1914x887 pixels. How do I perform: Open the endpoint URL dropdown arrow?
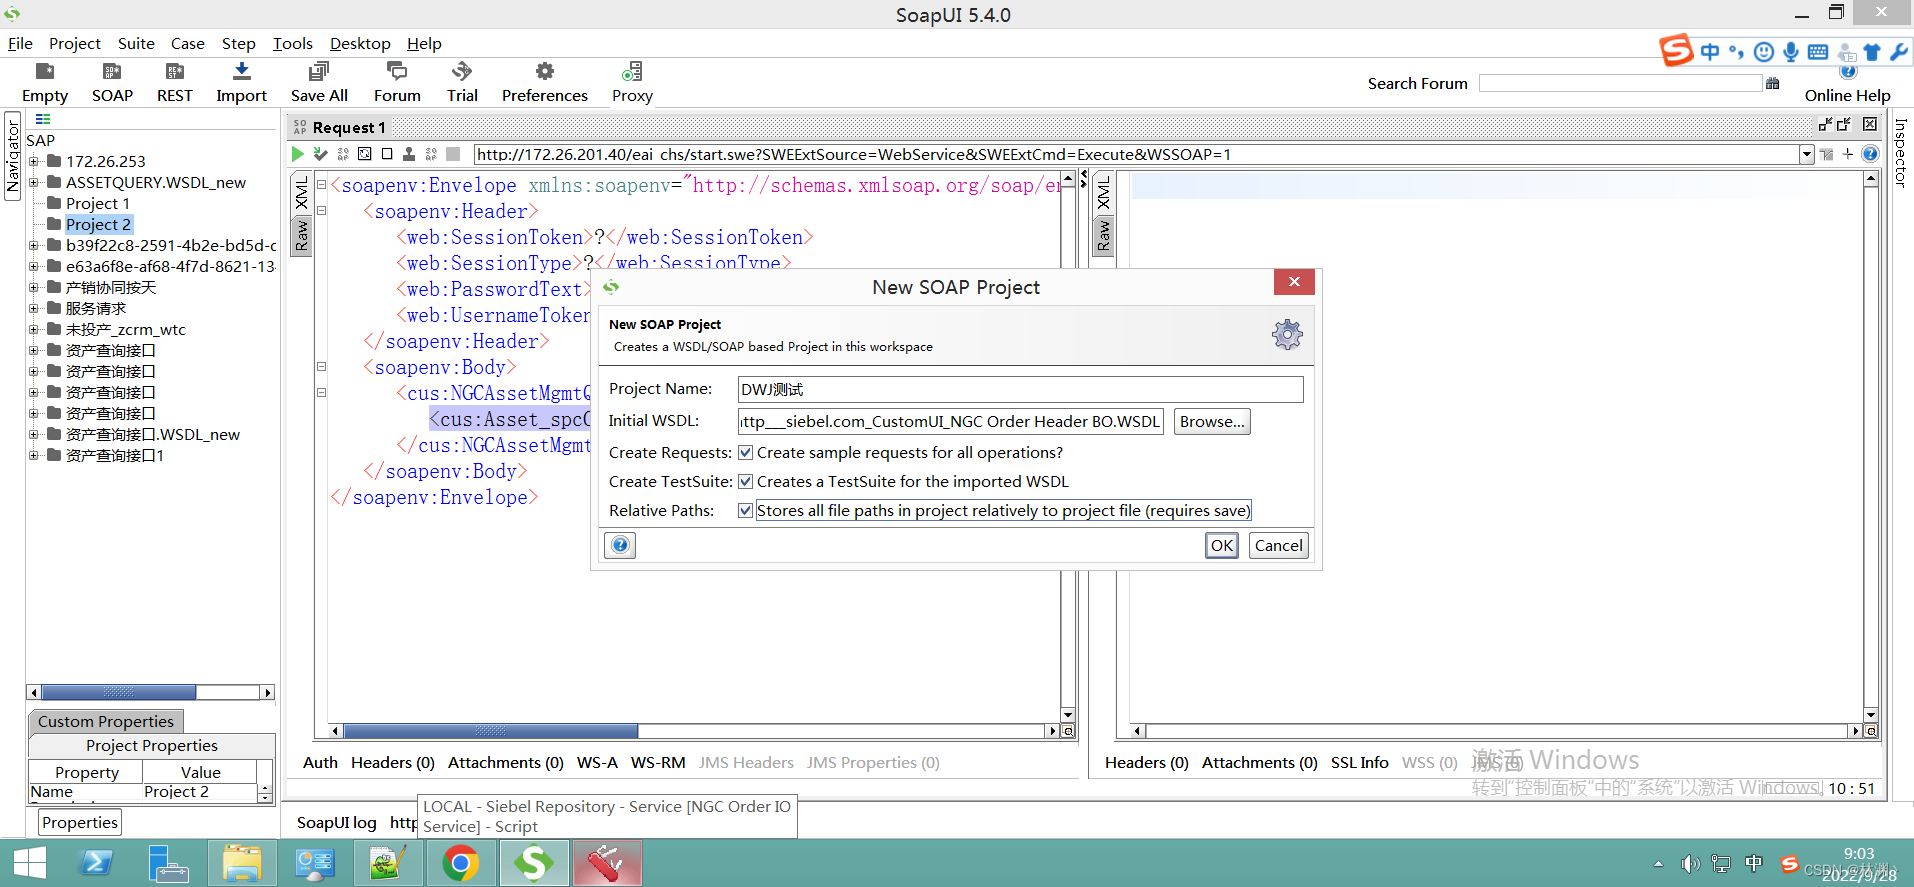click(x=1806, y=154)
